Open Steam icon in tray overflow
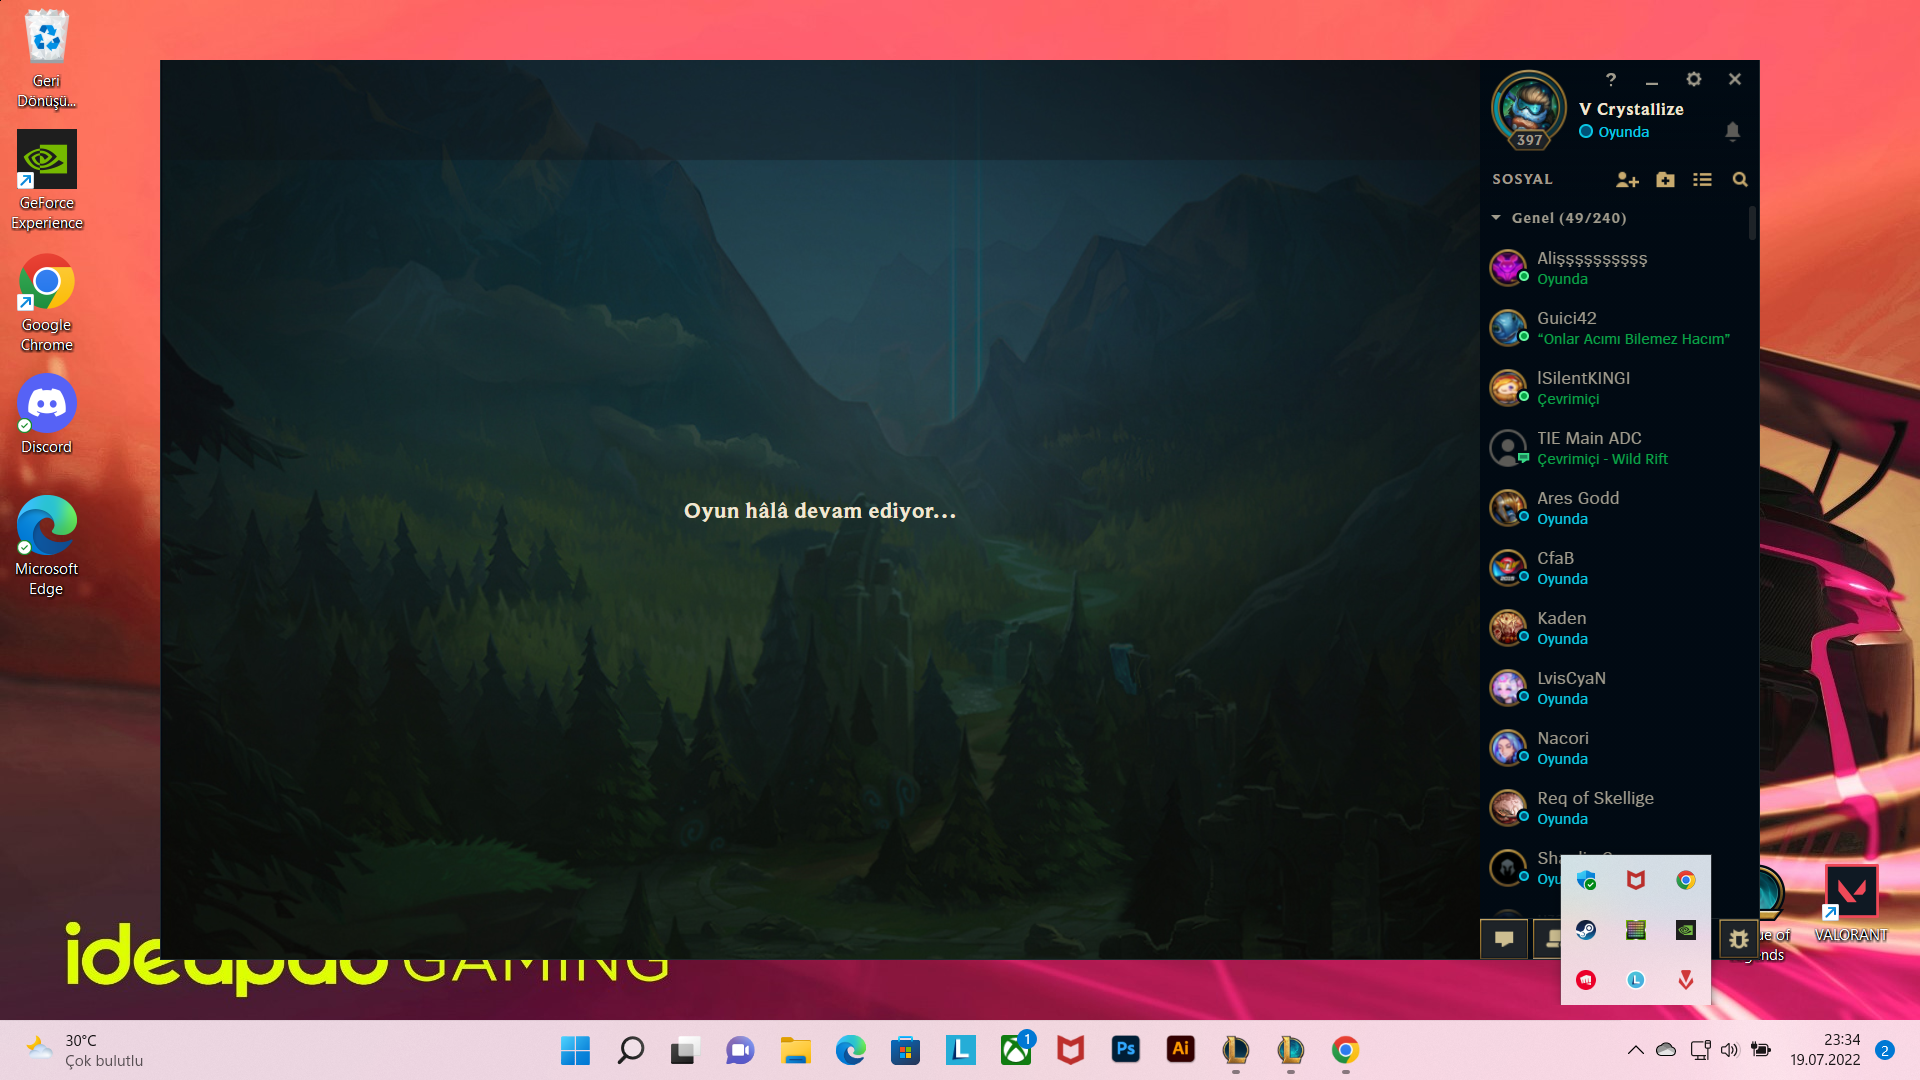The width and height of the screenshot is (1920, 1080). tap(1586, 930)
